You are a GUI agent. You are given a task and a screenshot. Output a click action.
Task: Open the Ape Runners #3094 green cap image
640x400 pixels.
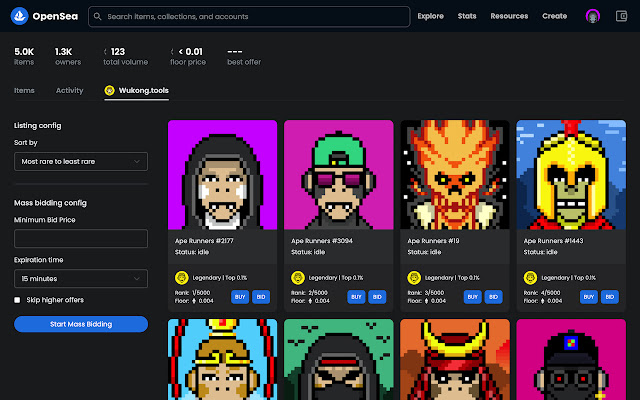[x=339, y=175]
